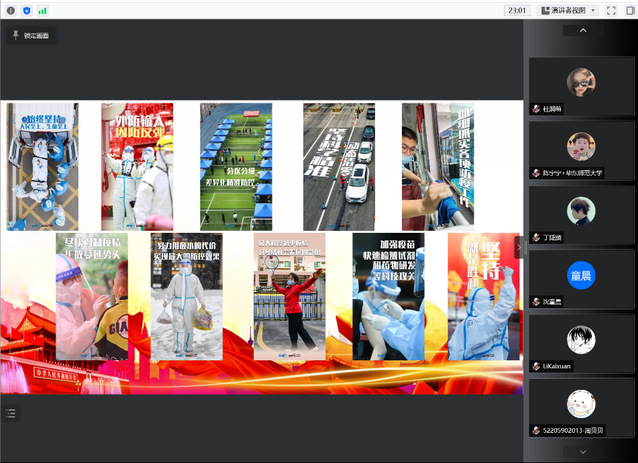Viewport: 638px width, 463px height.
Task: Check the network signal strength icon
Action: [43, 10]
